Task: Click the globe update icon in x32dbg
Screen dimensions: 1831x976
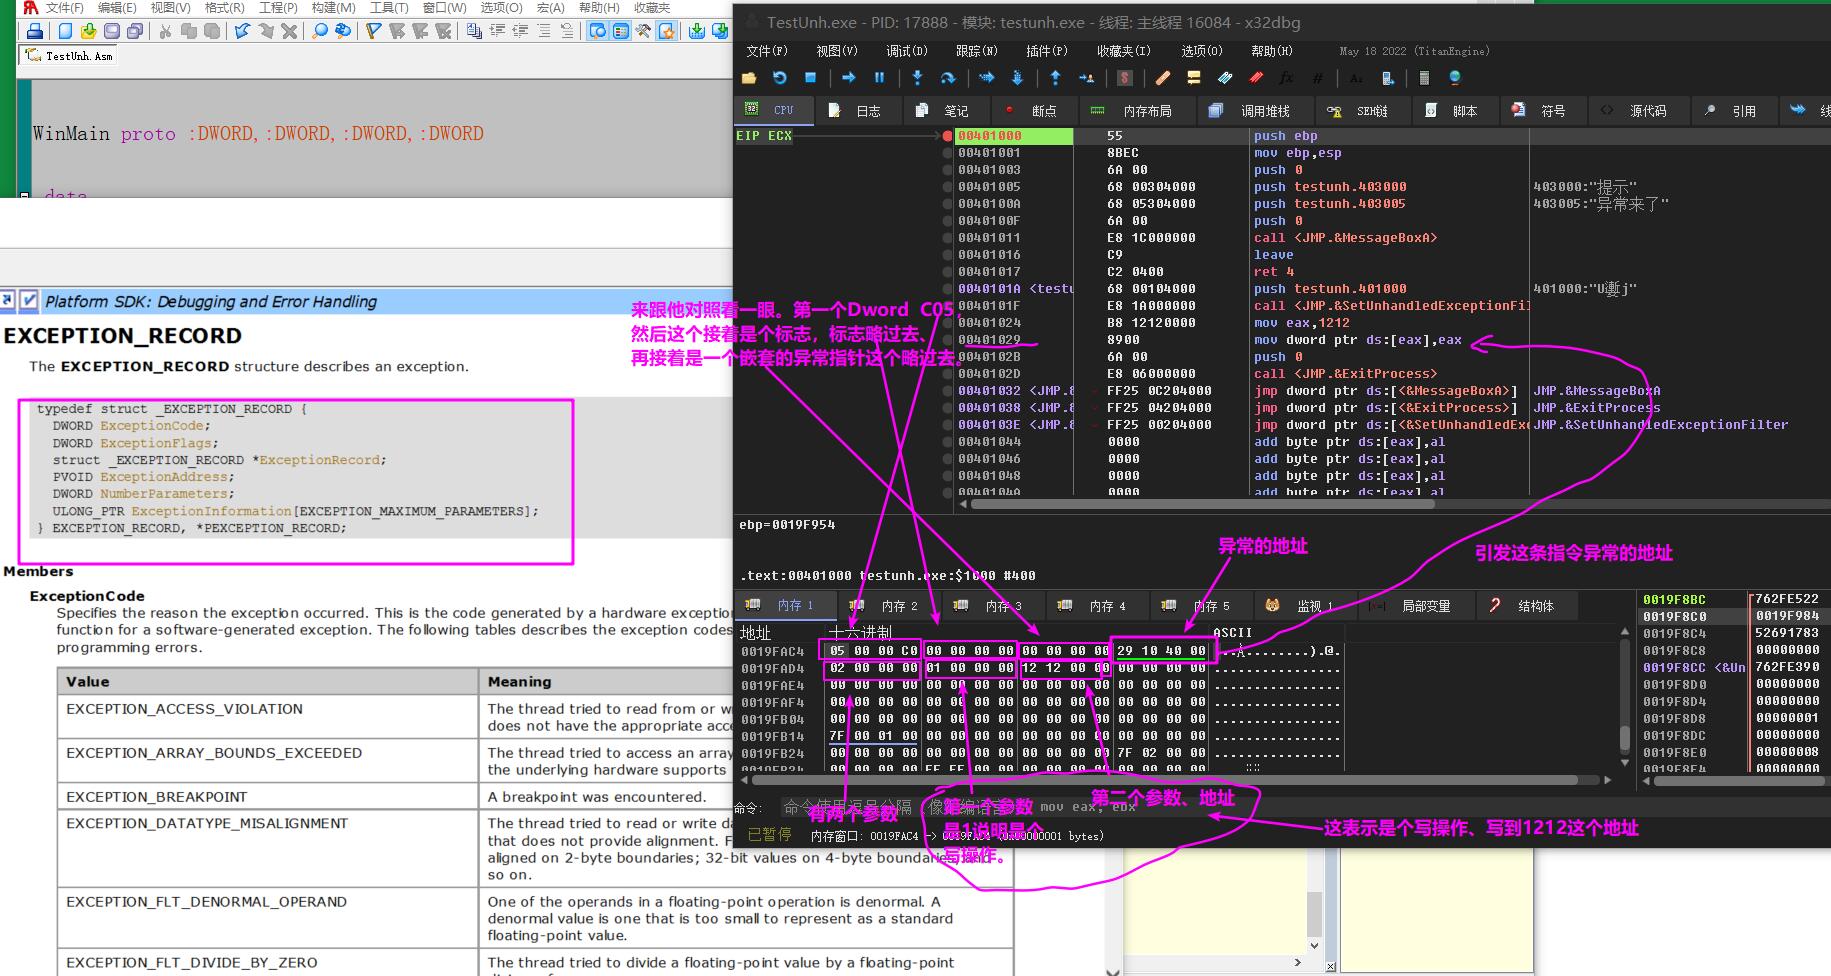Action: pyautogui.click(x=1455, y=78)
